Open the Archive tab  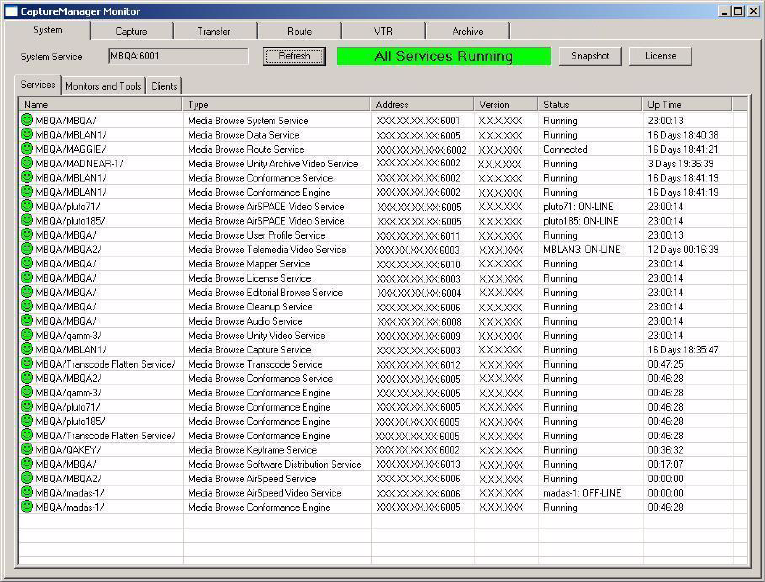(x=467, y=31)
